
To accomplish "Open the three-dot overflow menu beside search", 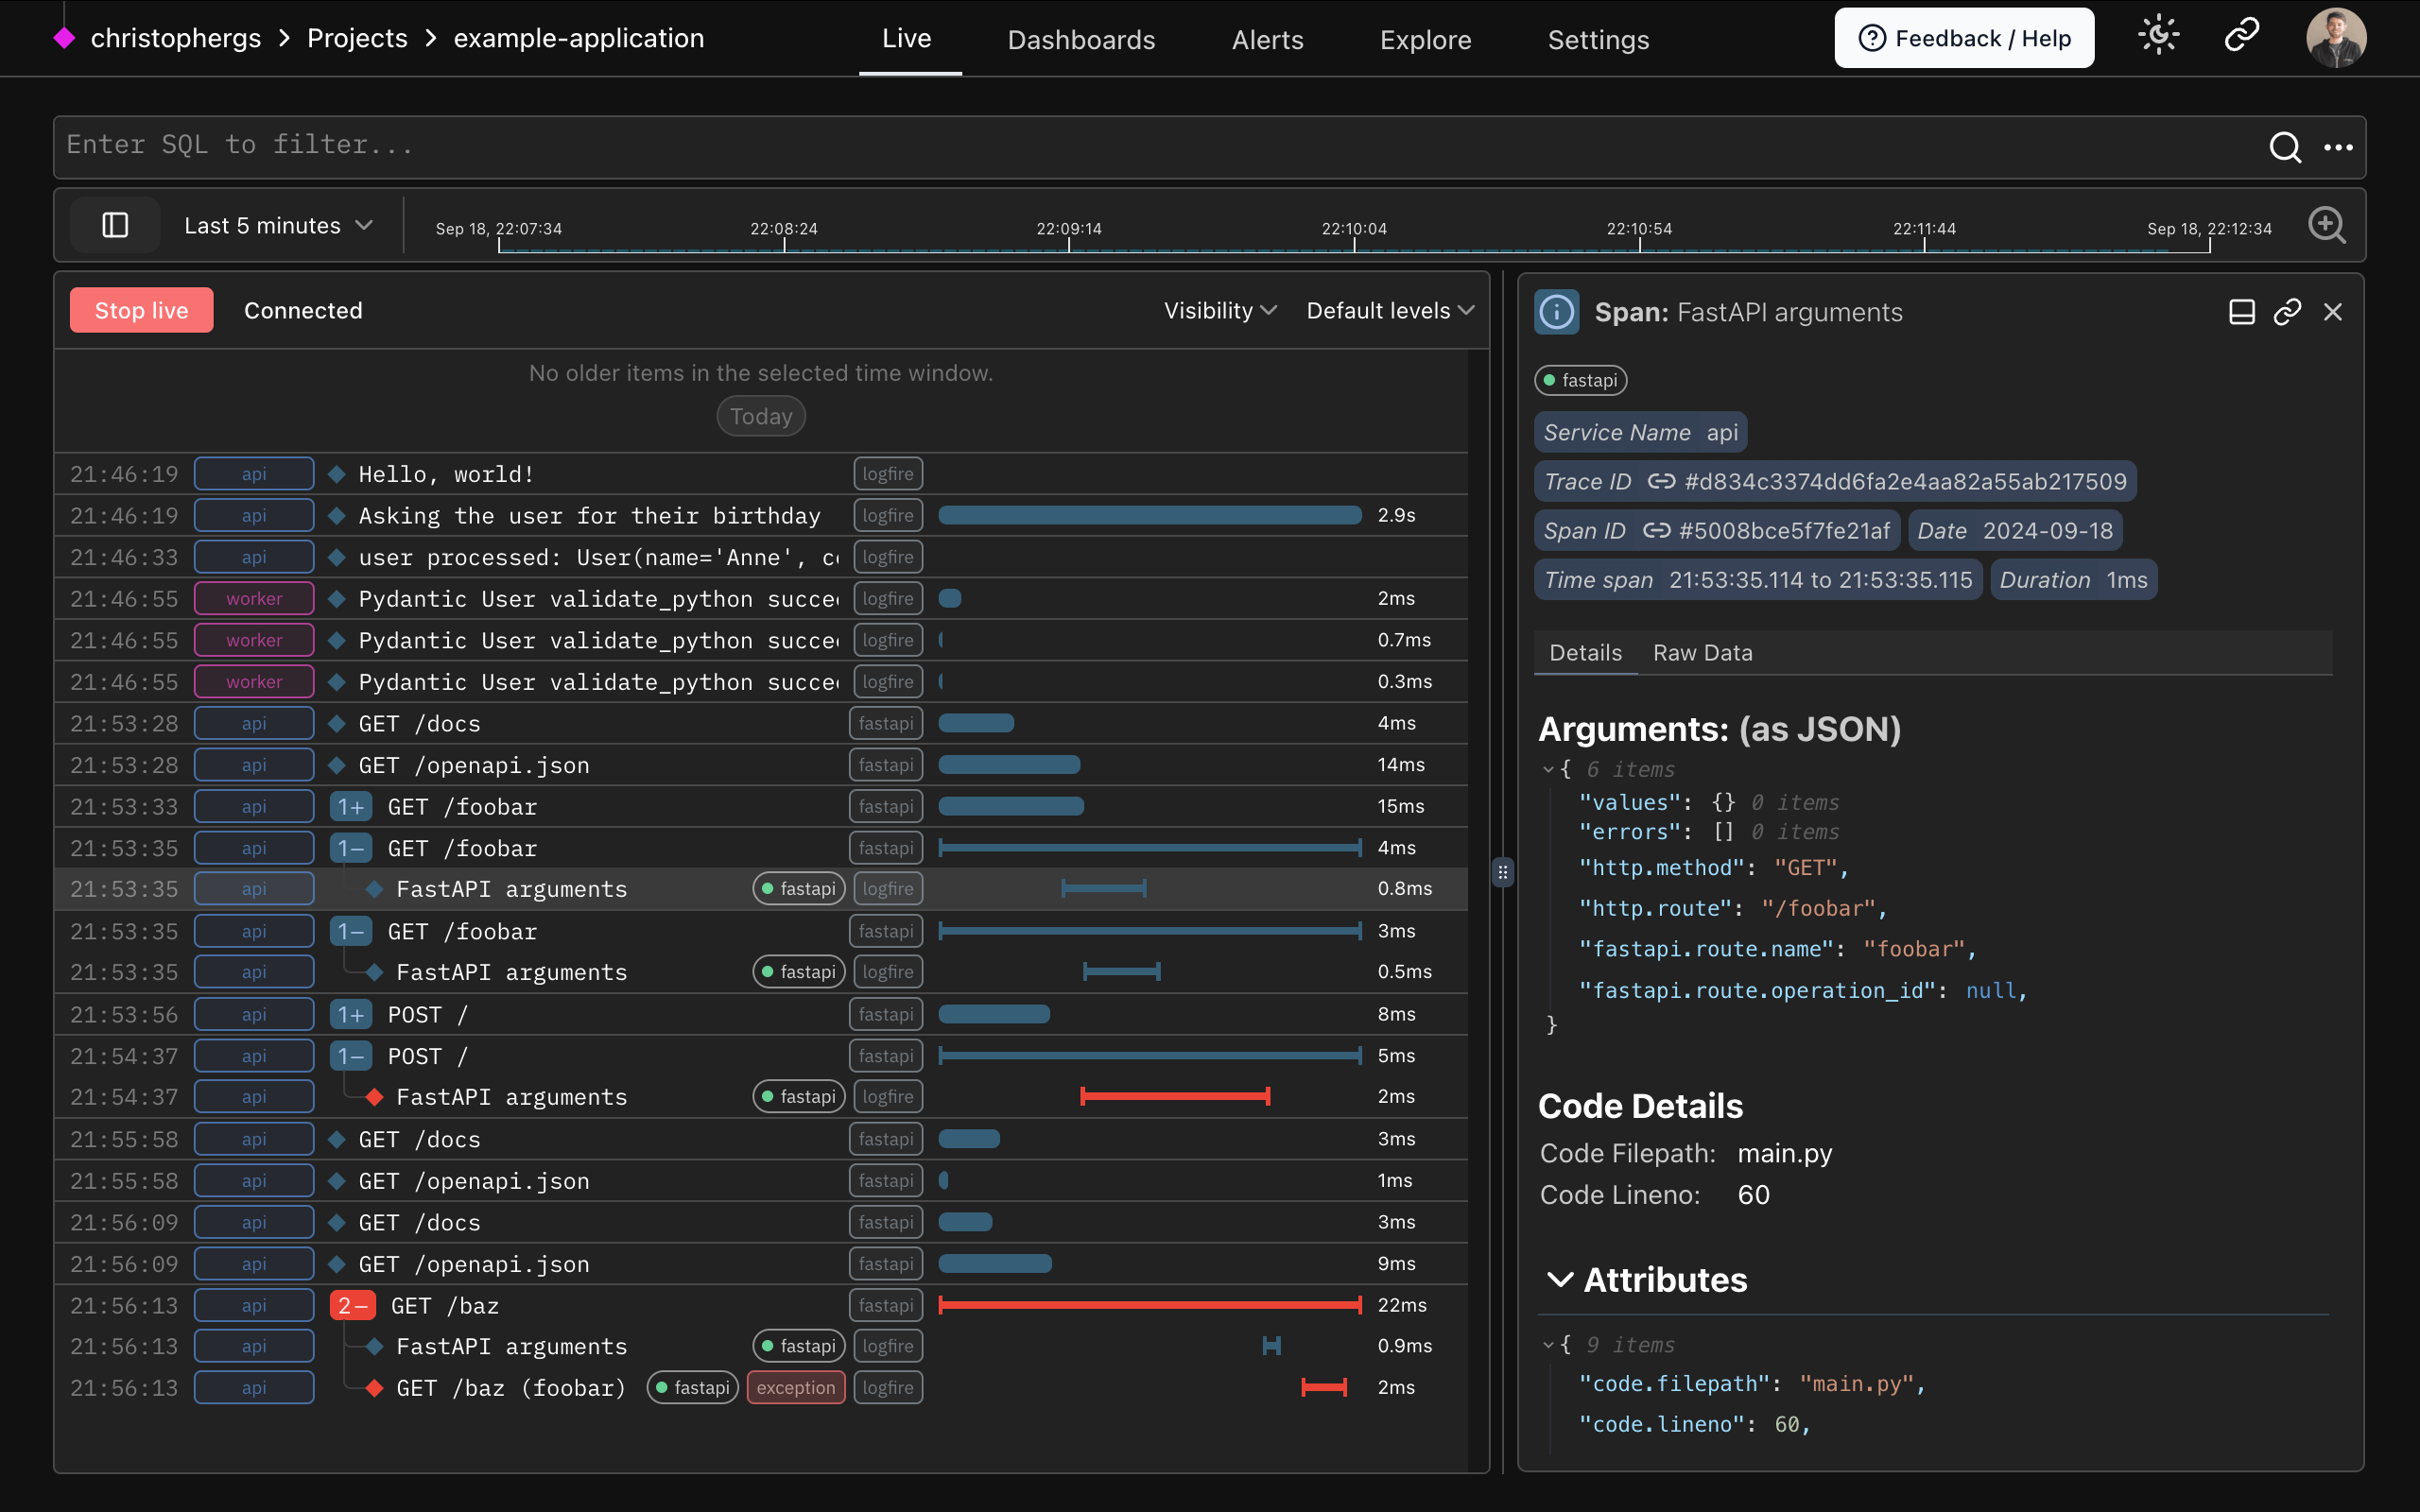I will click(x=2340, y=147).
